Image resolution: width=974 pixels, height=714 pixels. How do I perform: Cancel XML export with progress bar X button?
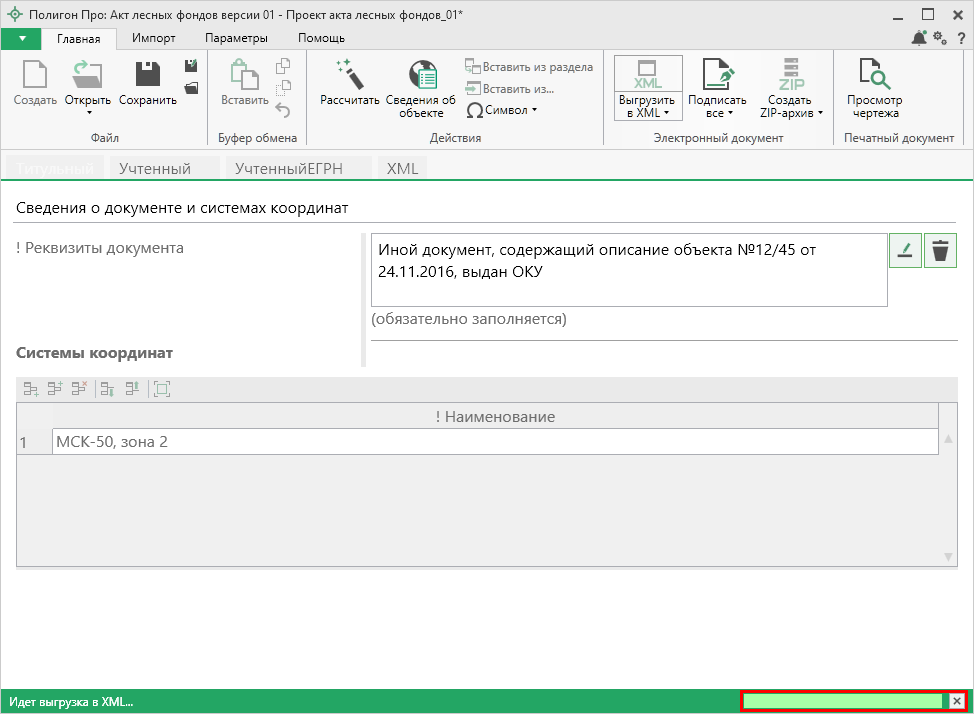pyautogui.click(x=956, y=701)
